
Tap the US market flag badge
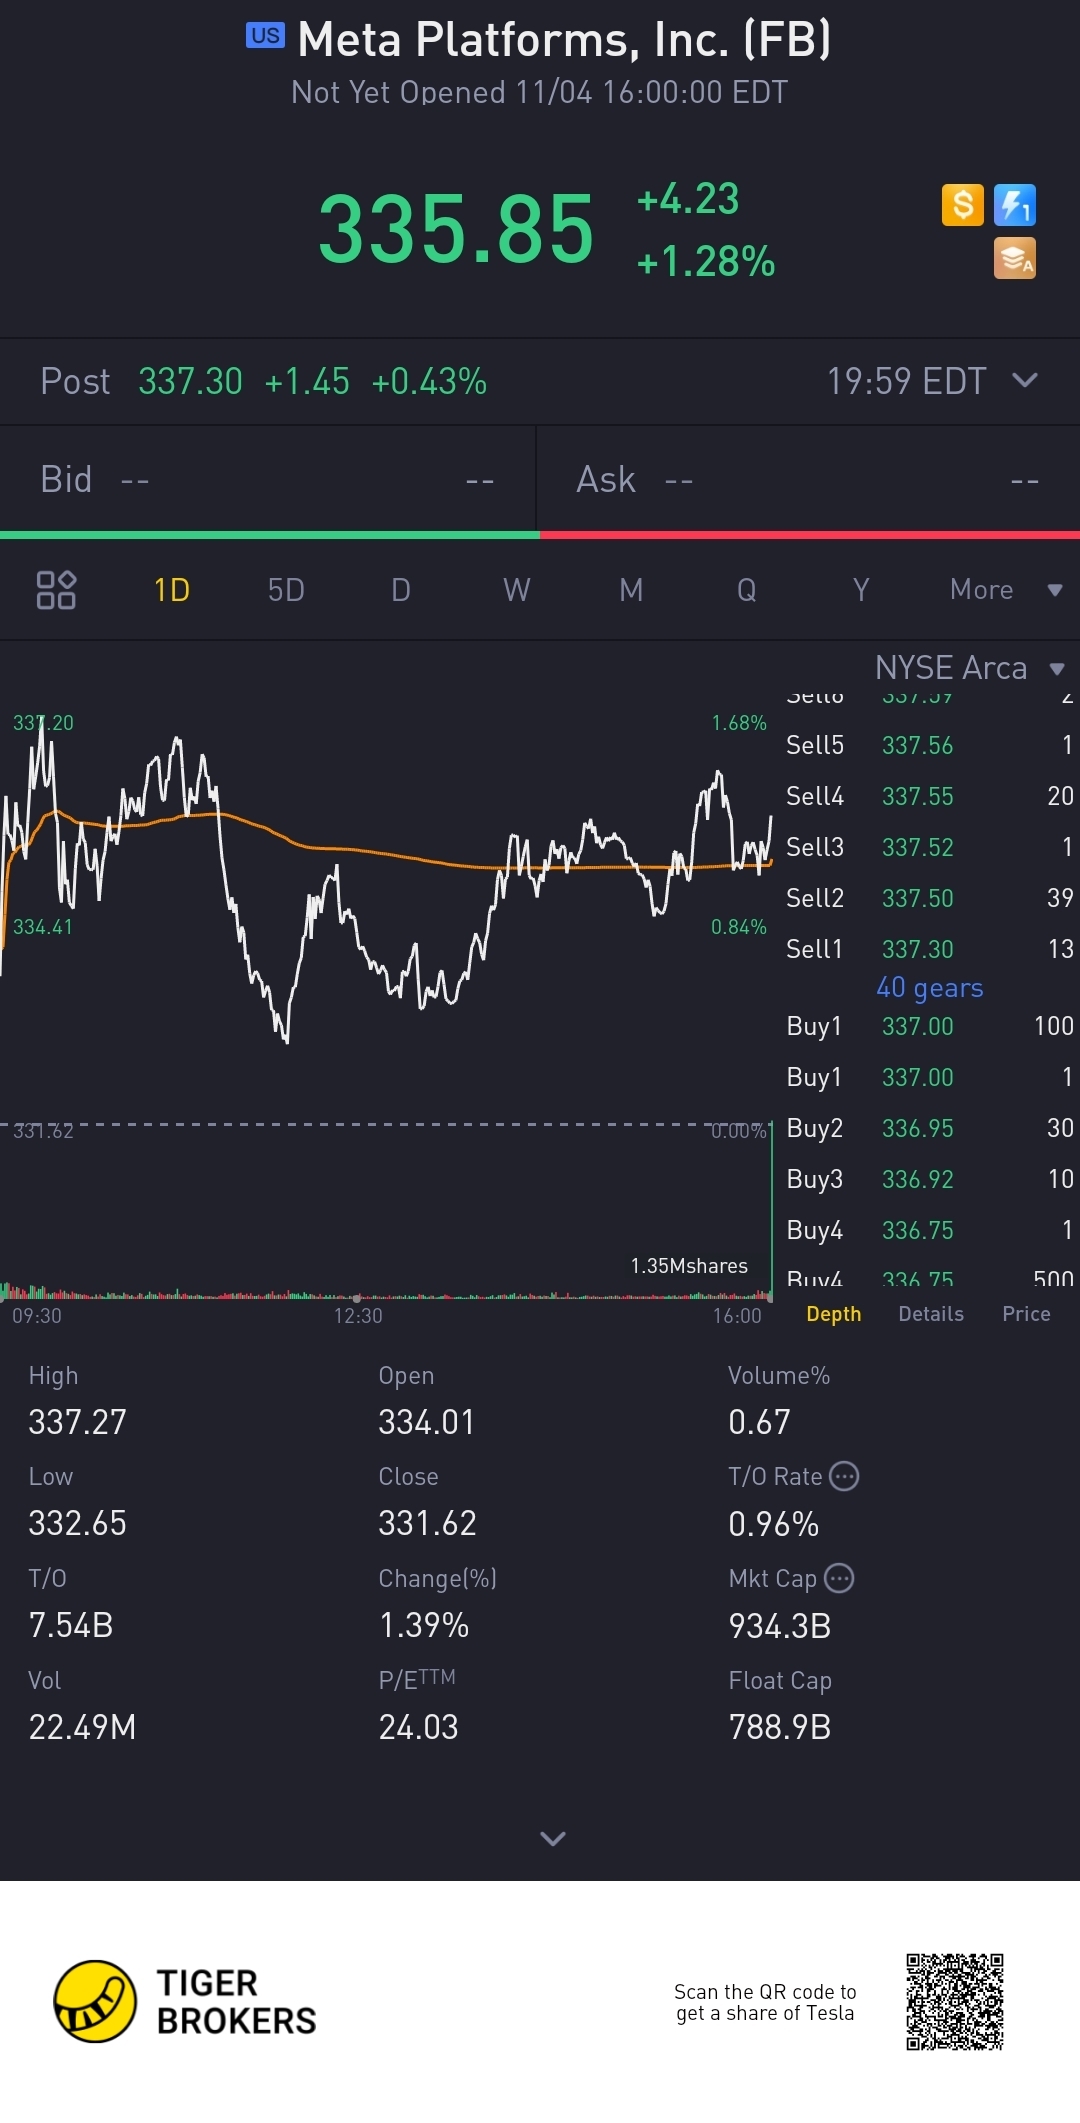click(265, 36)
